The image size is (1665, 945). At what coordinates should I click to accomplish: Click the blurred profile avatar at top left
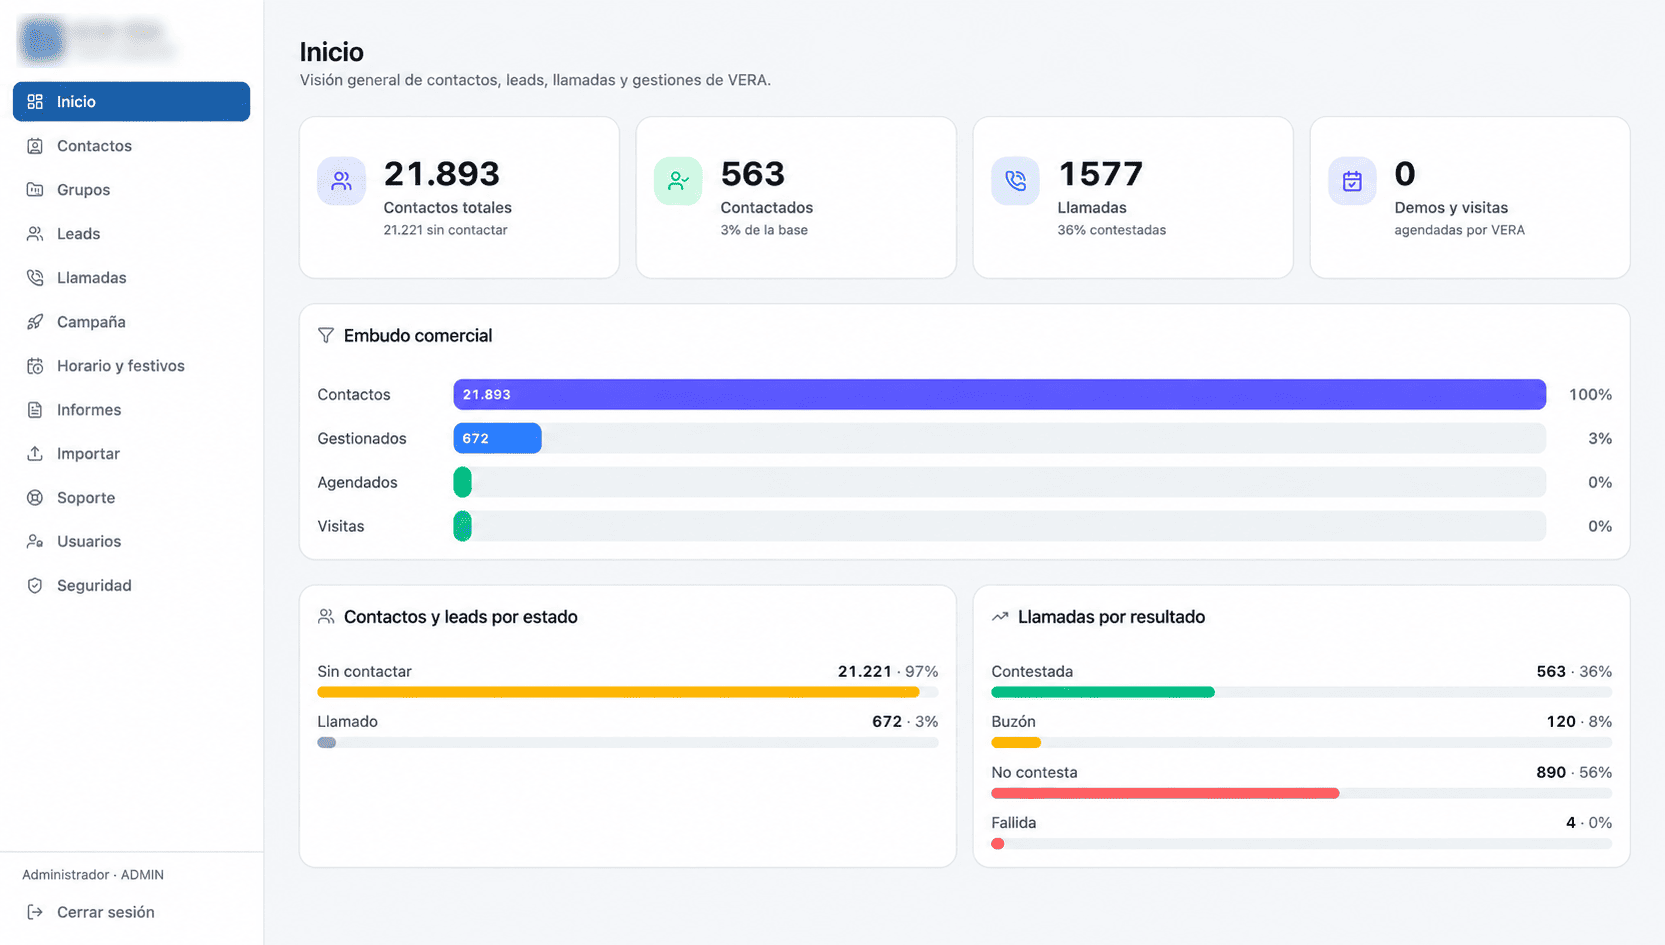point(42,40)
